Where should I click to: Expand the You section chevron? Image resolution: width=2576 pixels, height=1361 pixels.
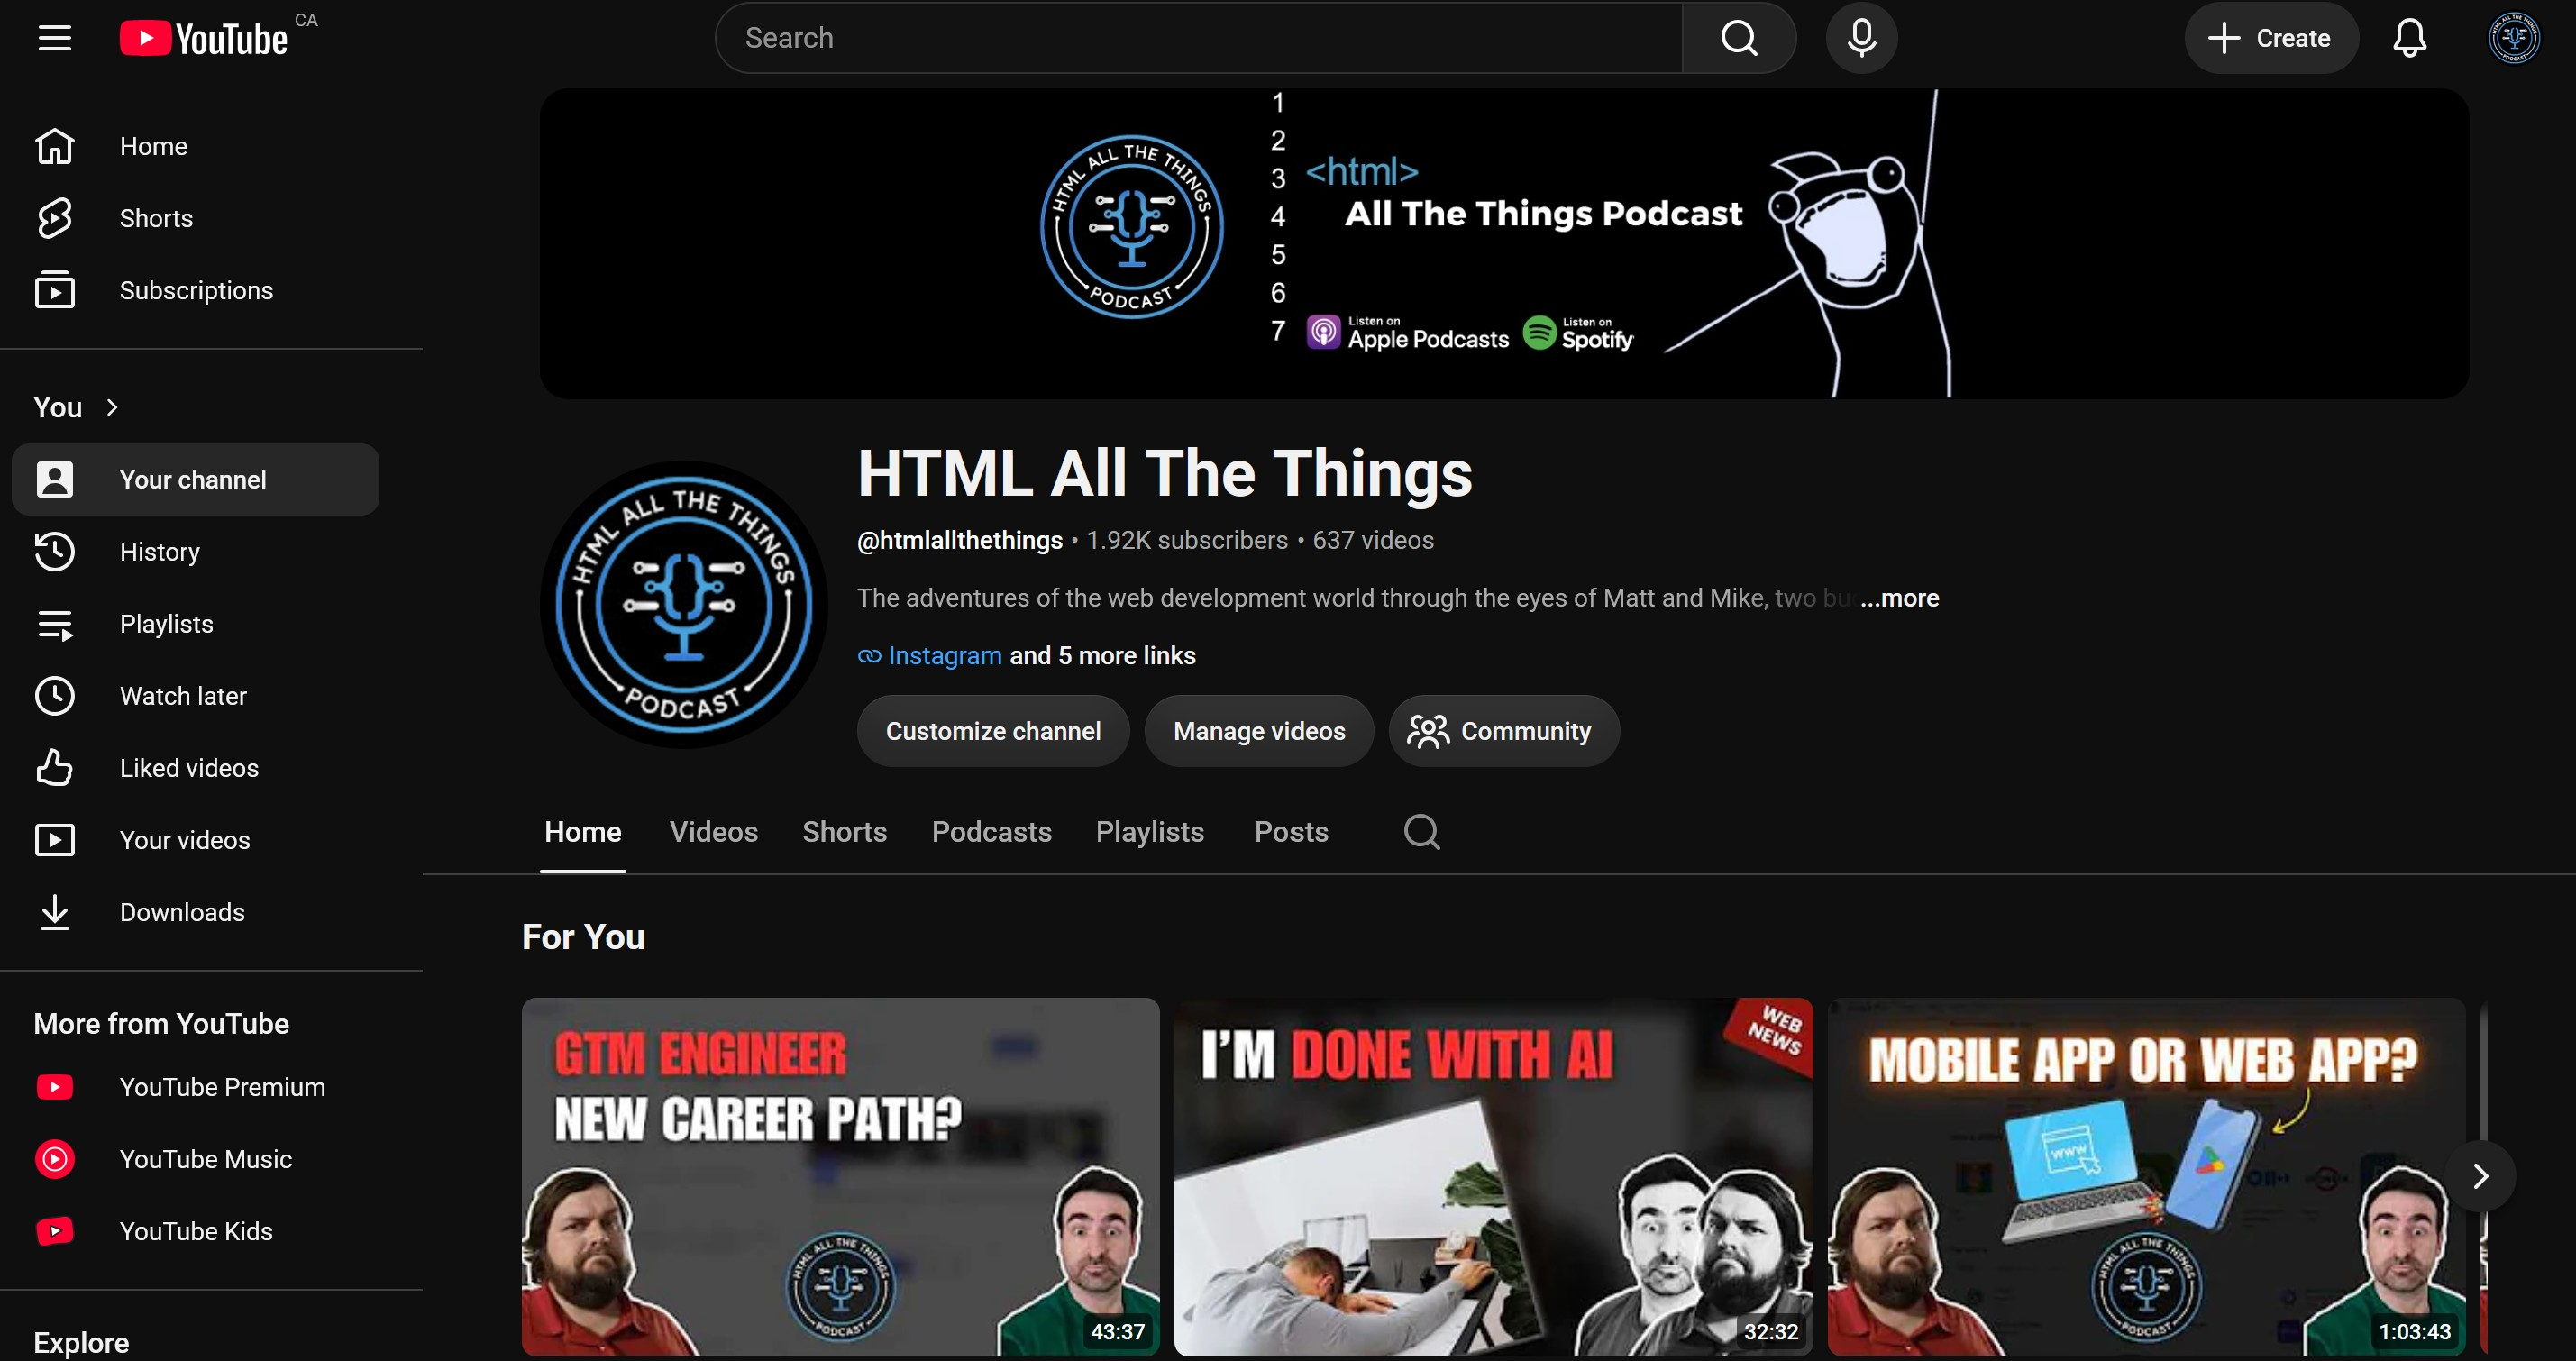[x=112, y=407]
